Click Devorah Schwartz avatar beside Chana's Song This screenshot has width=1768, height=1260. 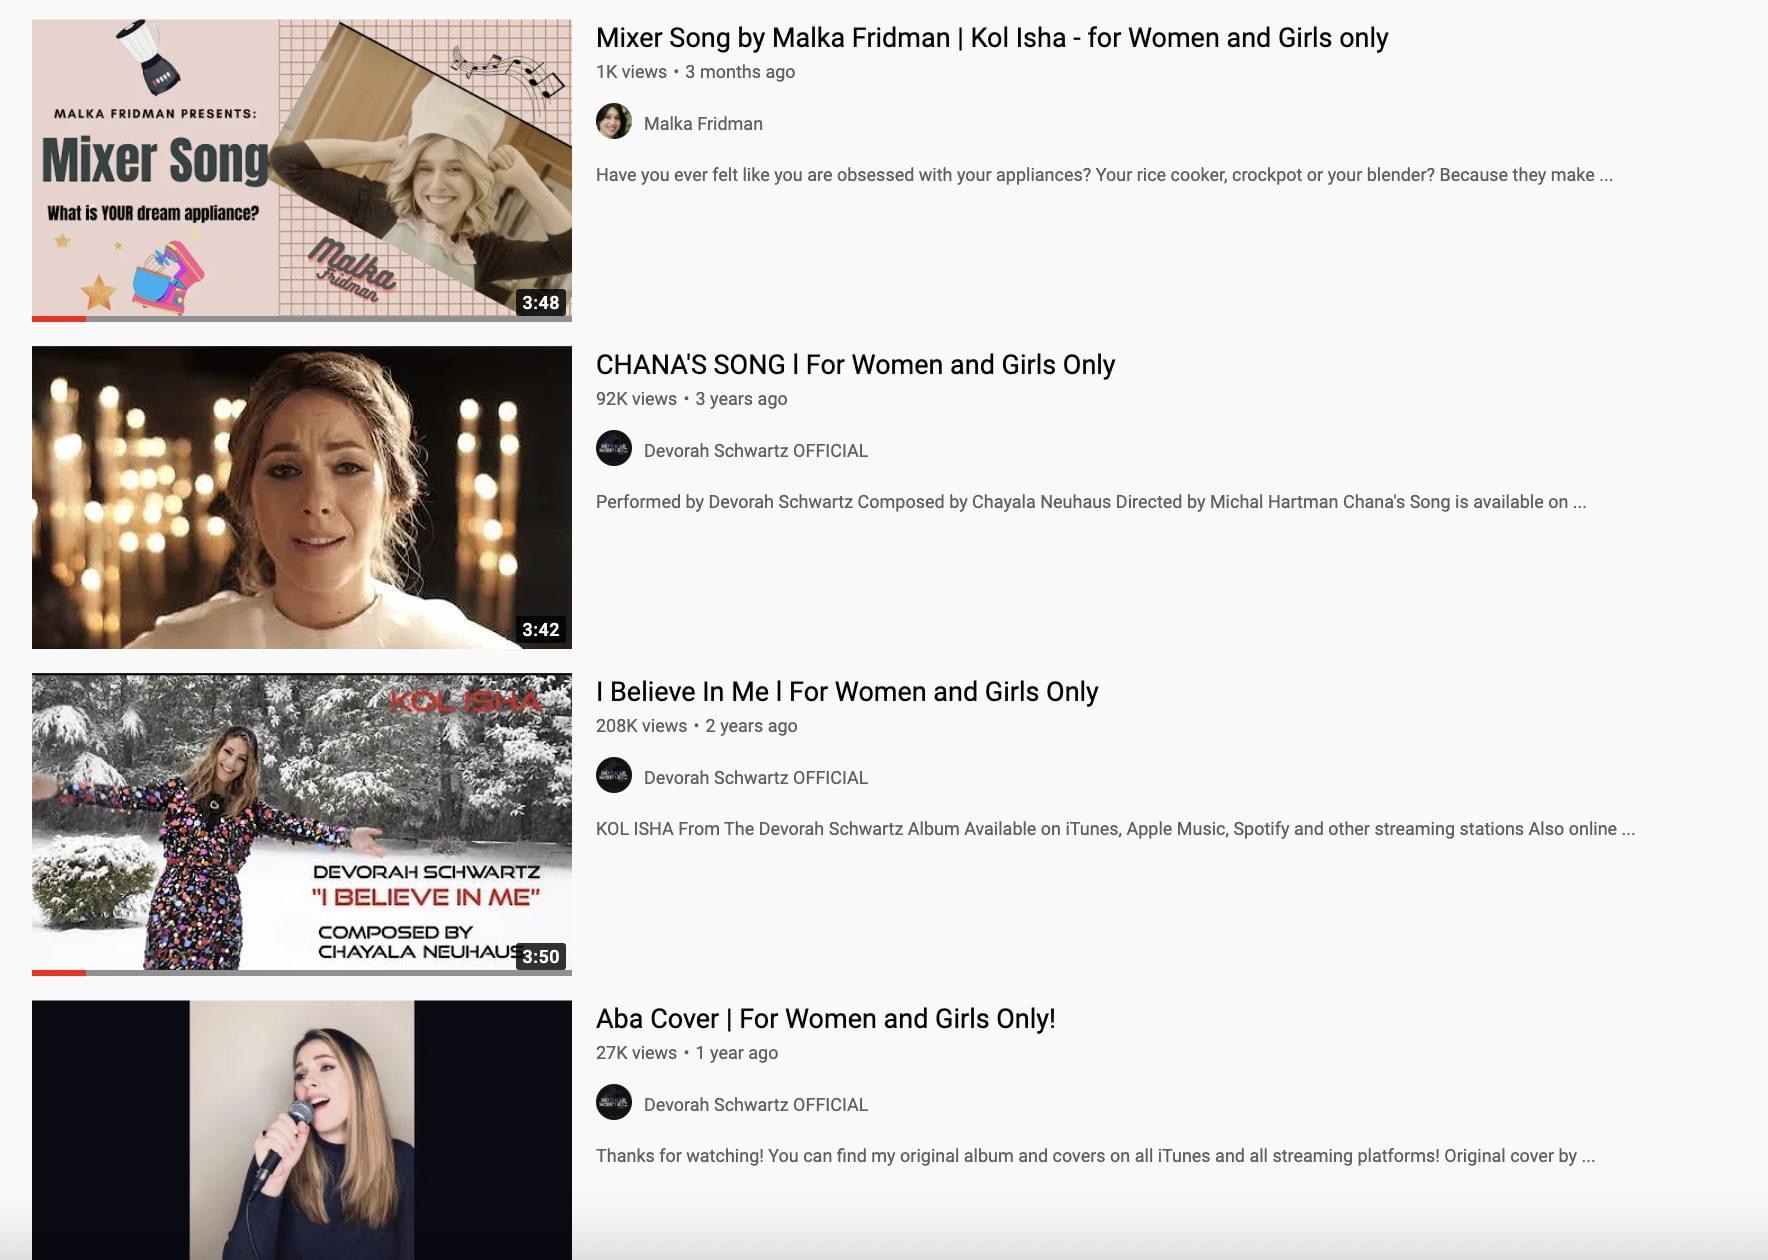coord(614,448)
